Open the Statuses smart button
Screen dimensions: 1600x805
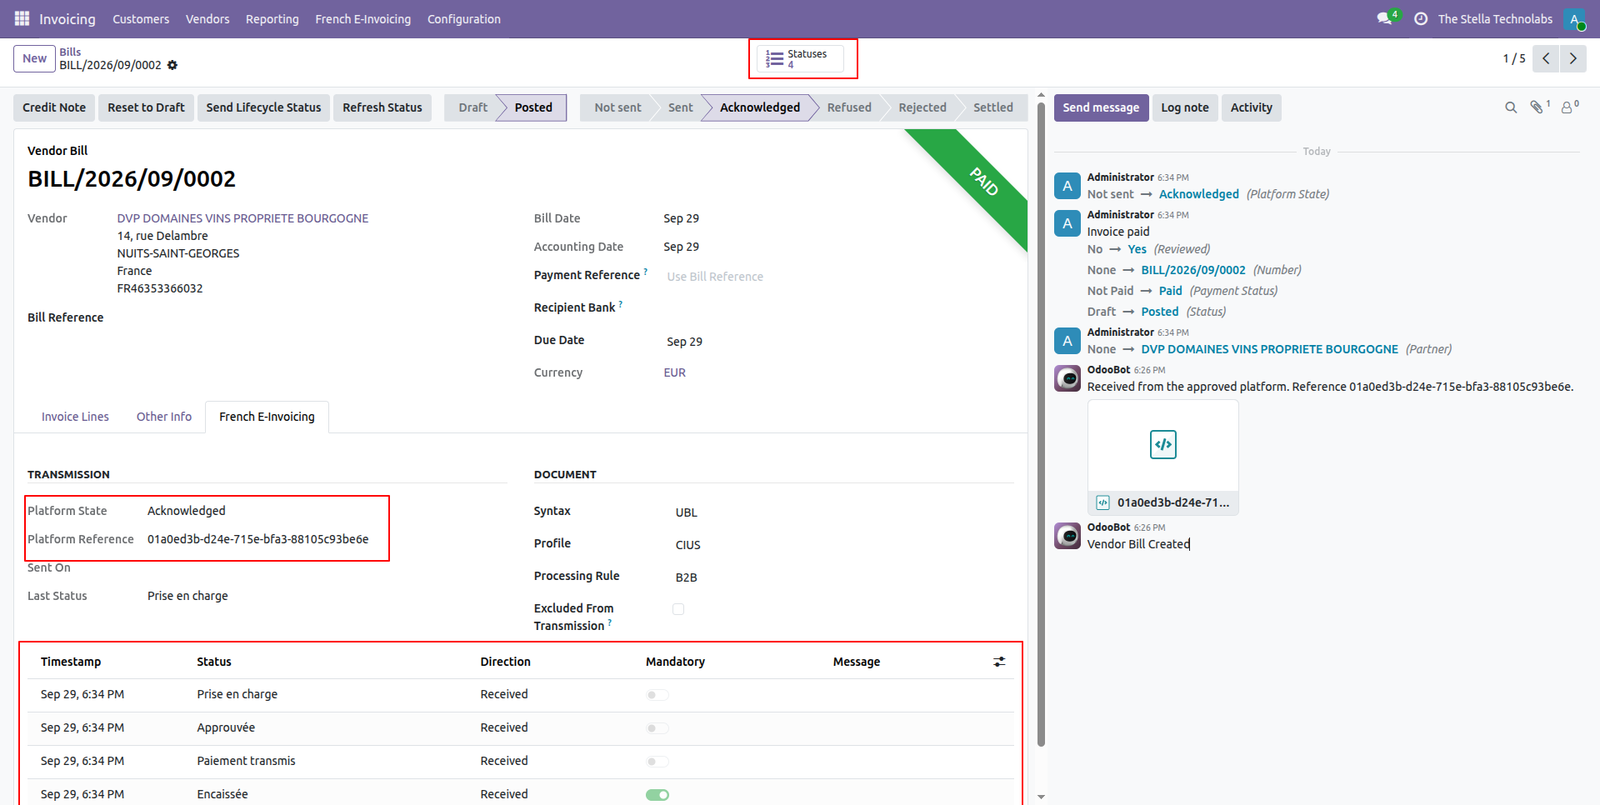coord(801,59)
